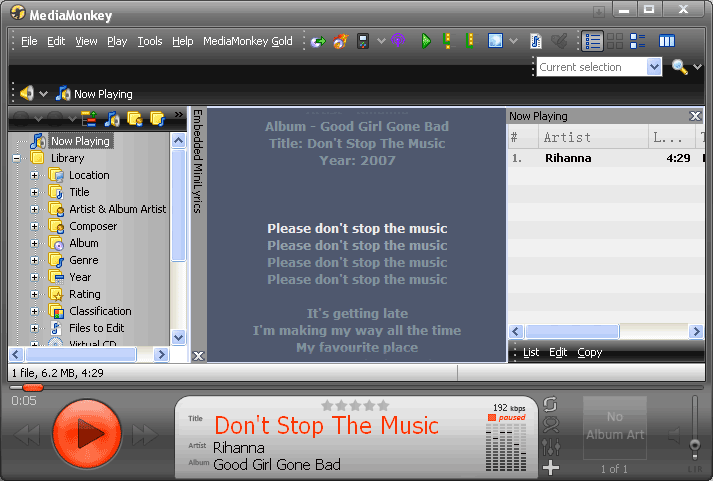
Task: Select the Rating tree item
Action: (x=85, y=294)
